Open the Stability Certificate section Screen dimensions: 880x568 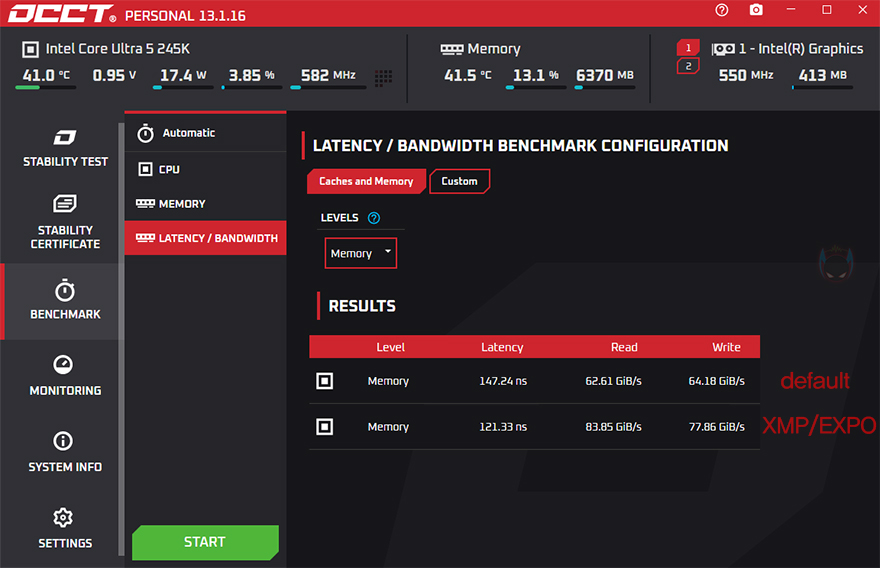[65, 222]
